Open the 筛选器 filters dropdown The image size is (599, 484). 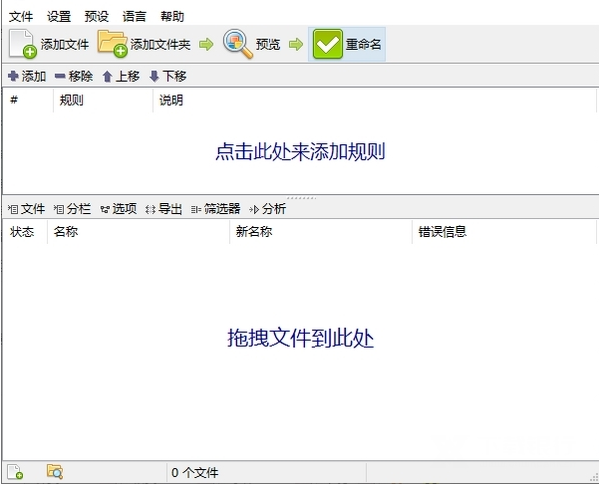215,209
